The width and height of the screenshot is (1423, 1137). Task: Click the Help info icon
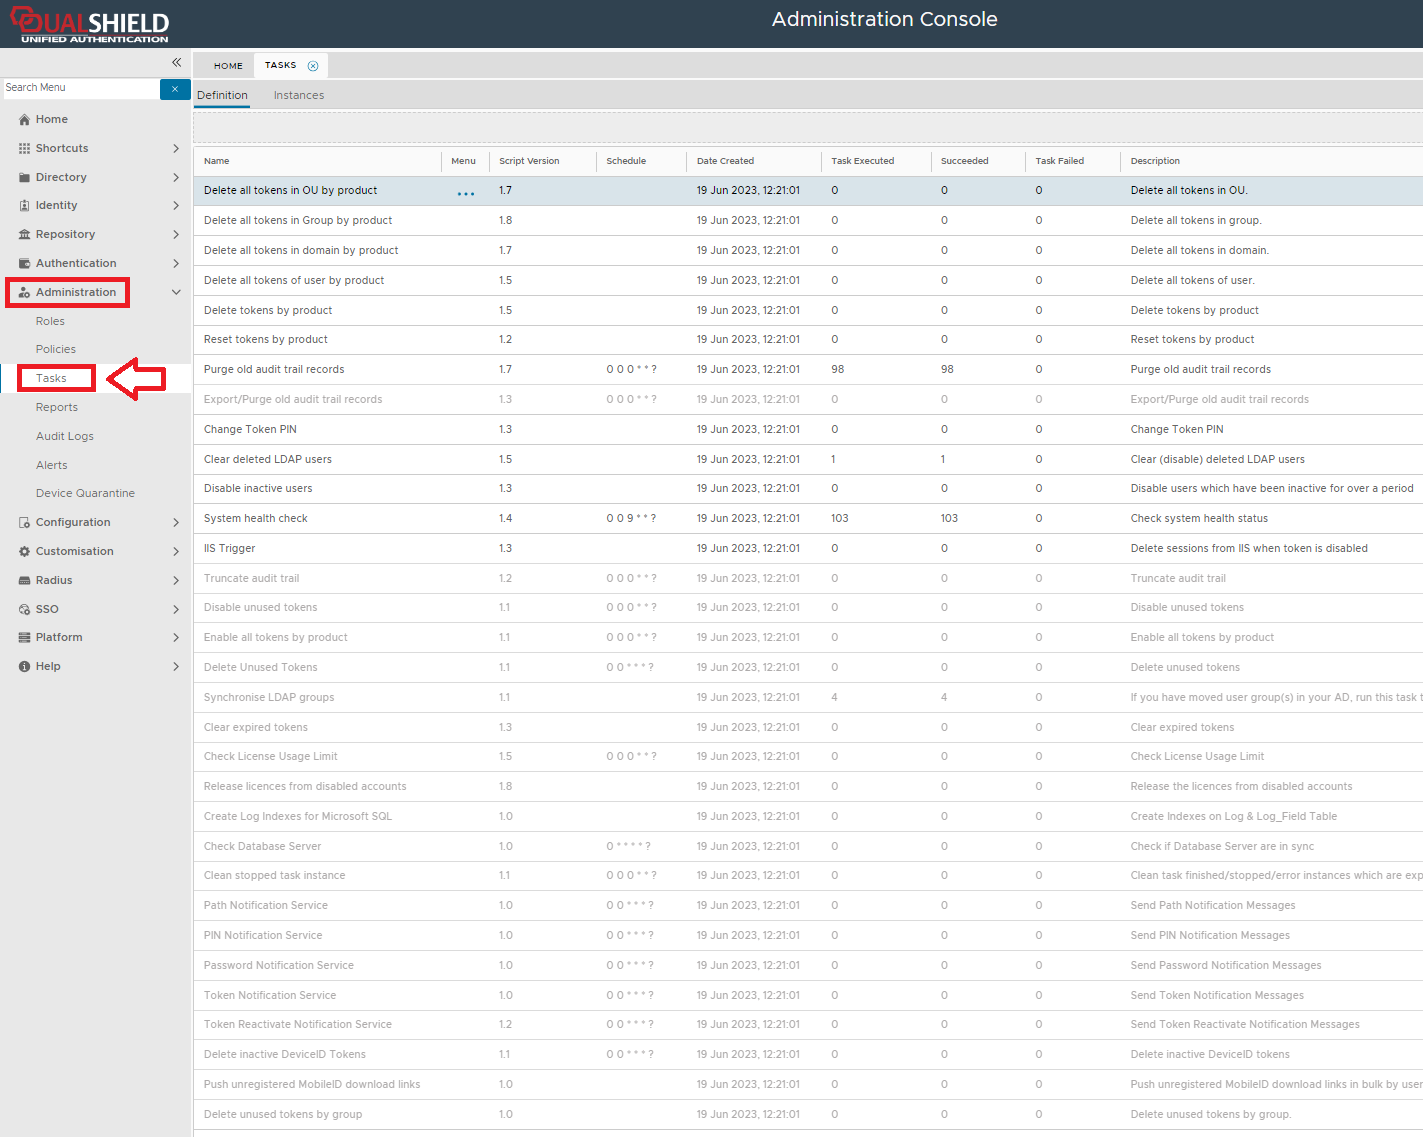24,667
